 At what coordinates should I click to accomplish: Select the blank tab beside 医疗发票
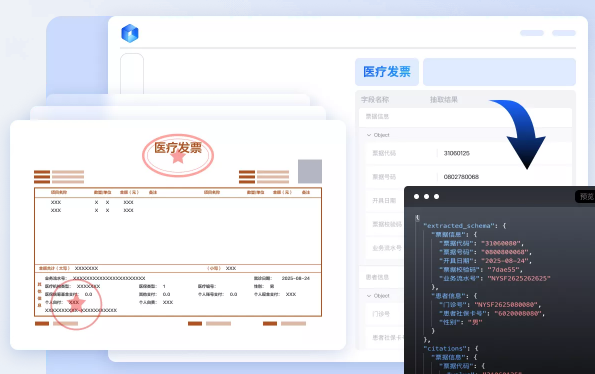point(499,72)
